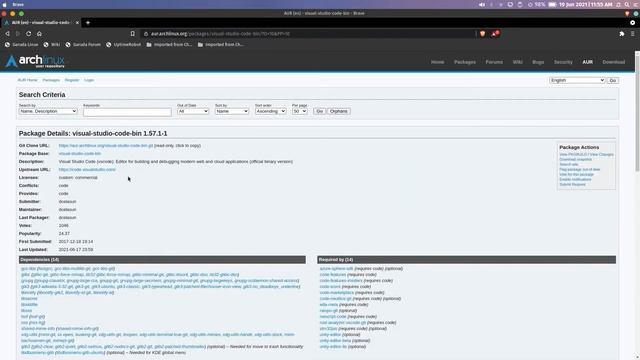Click the Keywords search field
The width and height of the screenshot is (640, 360).
[127, 112]
